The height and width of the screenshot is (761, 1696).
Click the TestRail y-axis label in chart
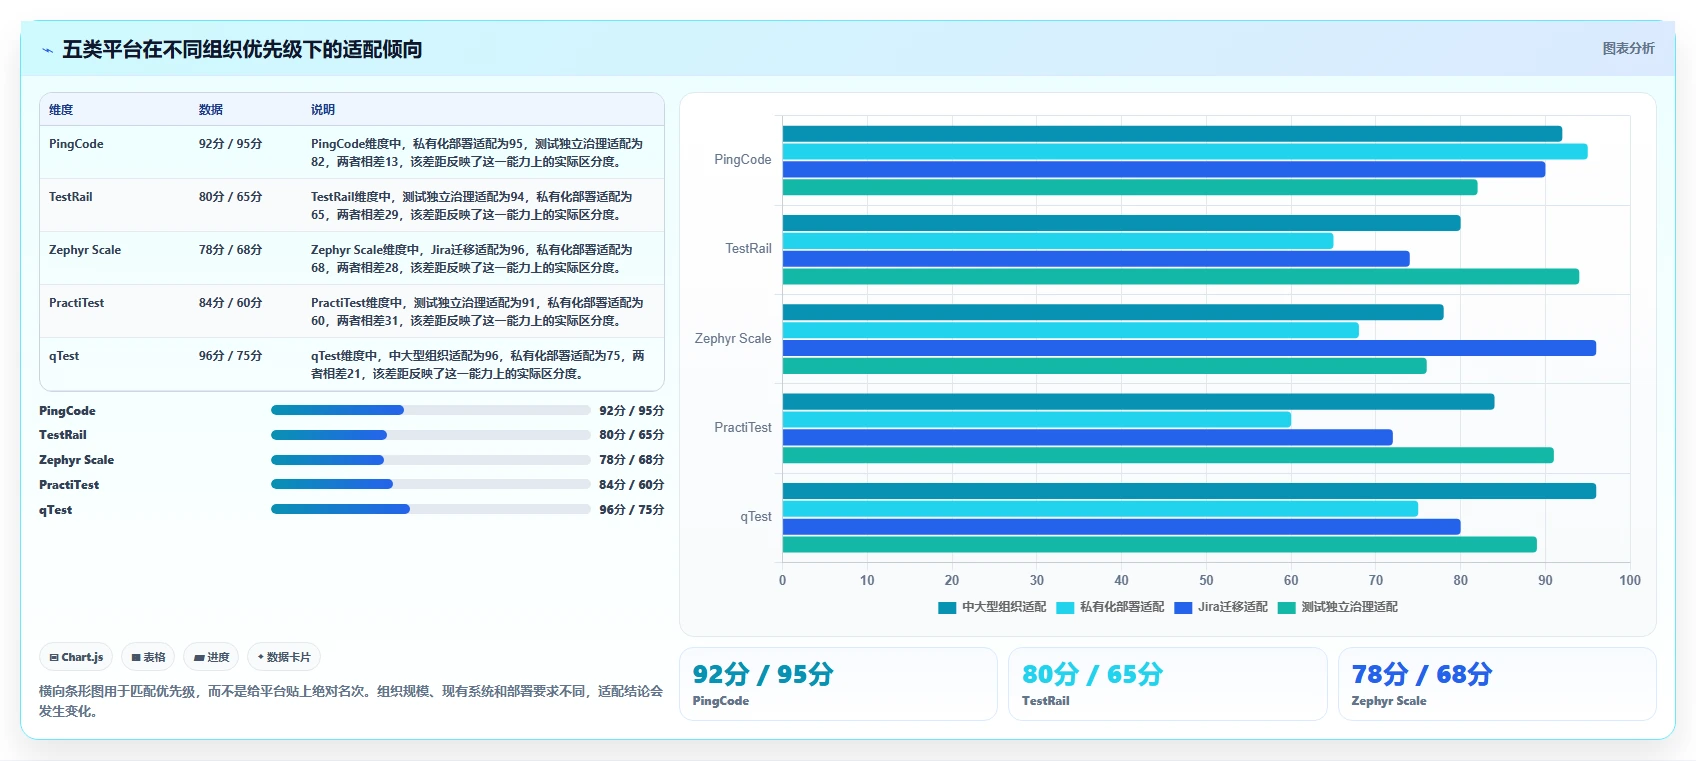[x=748, y=249]
